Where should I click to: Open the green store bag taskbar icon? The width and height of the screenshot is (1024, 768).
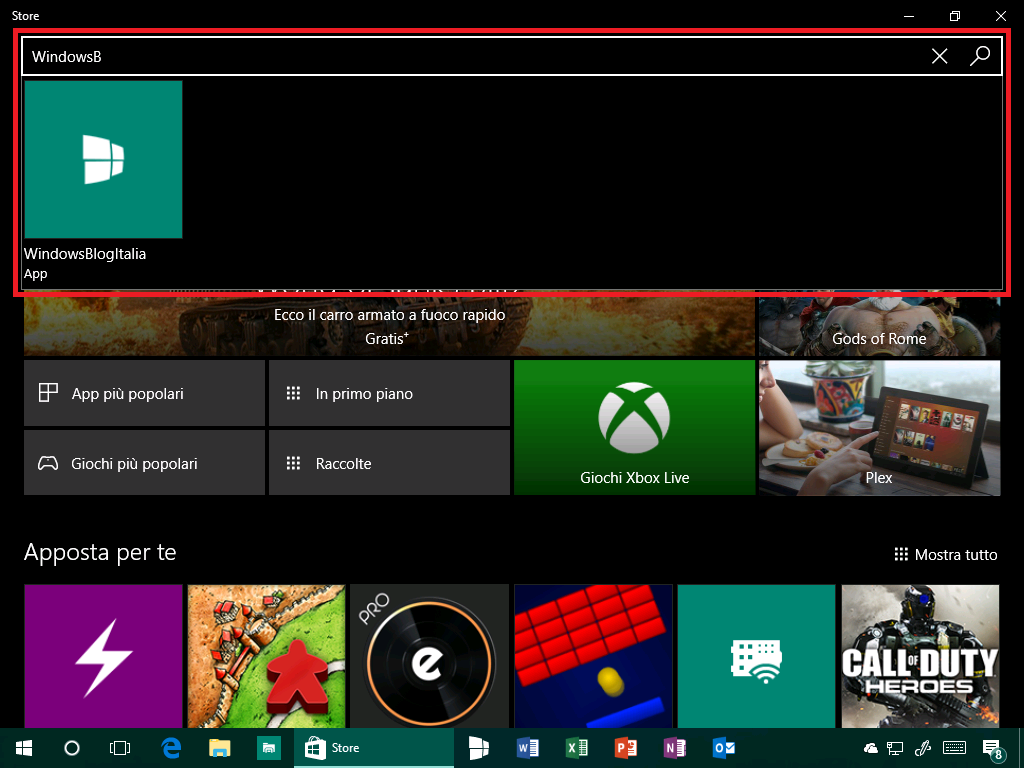[268, 748]
